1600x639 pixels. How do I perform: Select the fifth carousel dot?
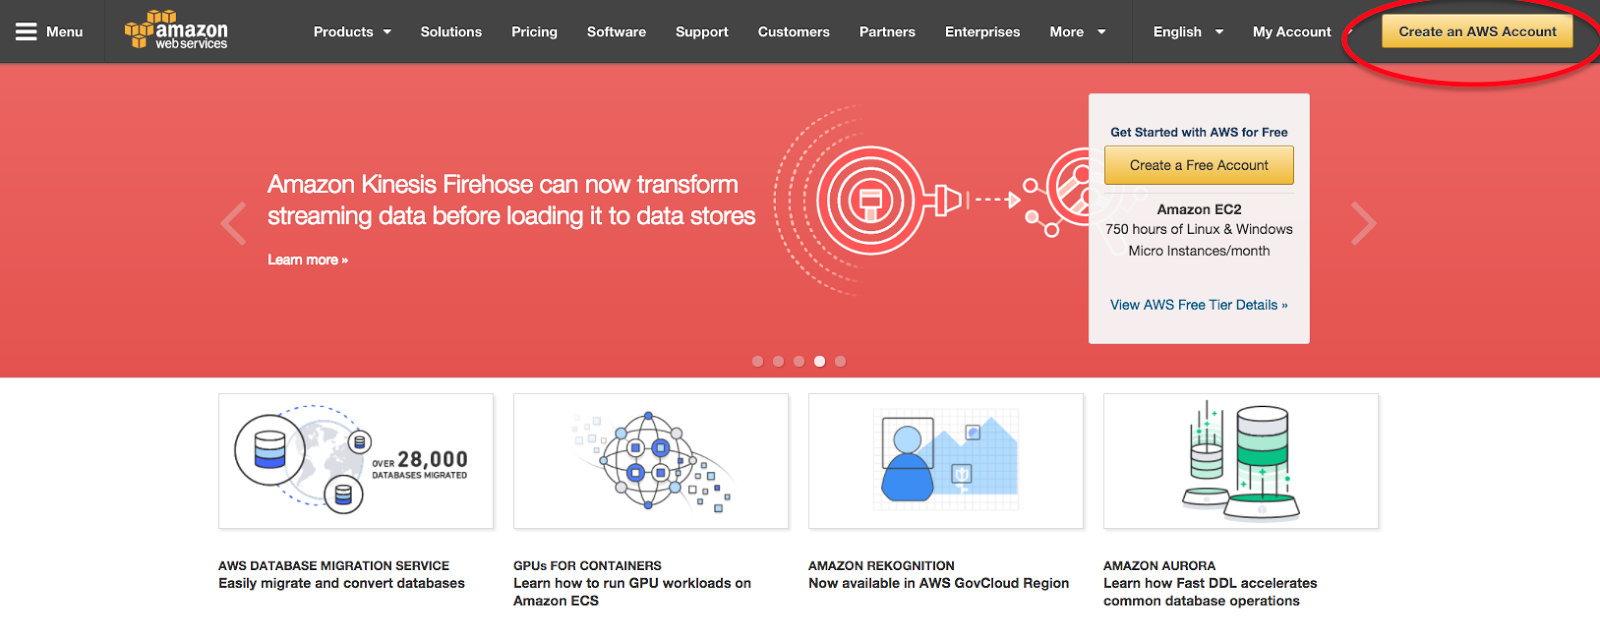click(840, 362)
